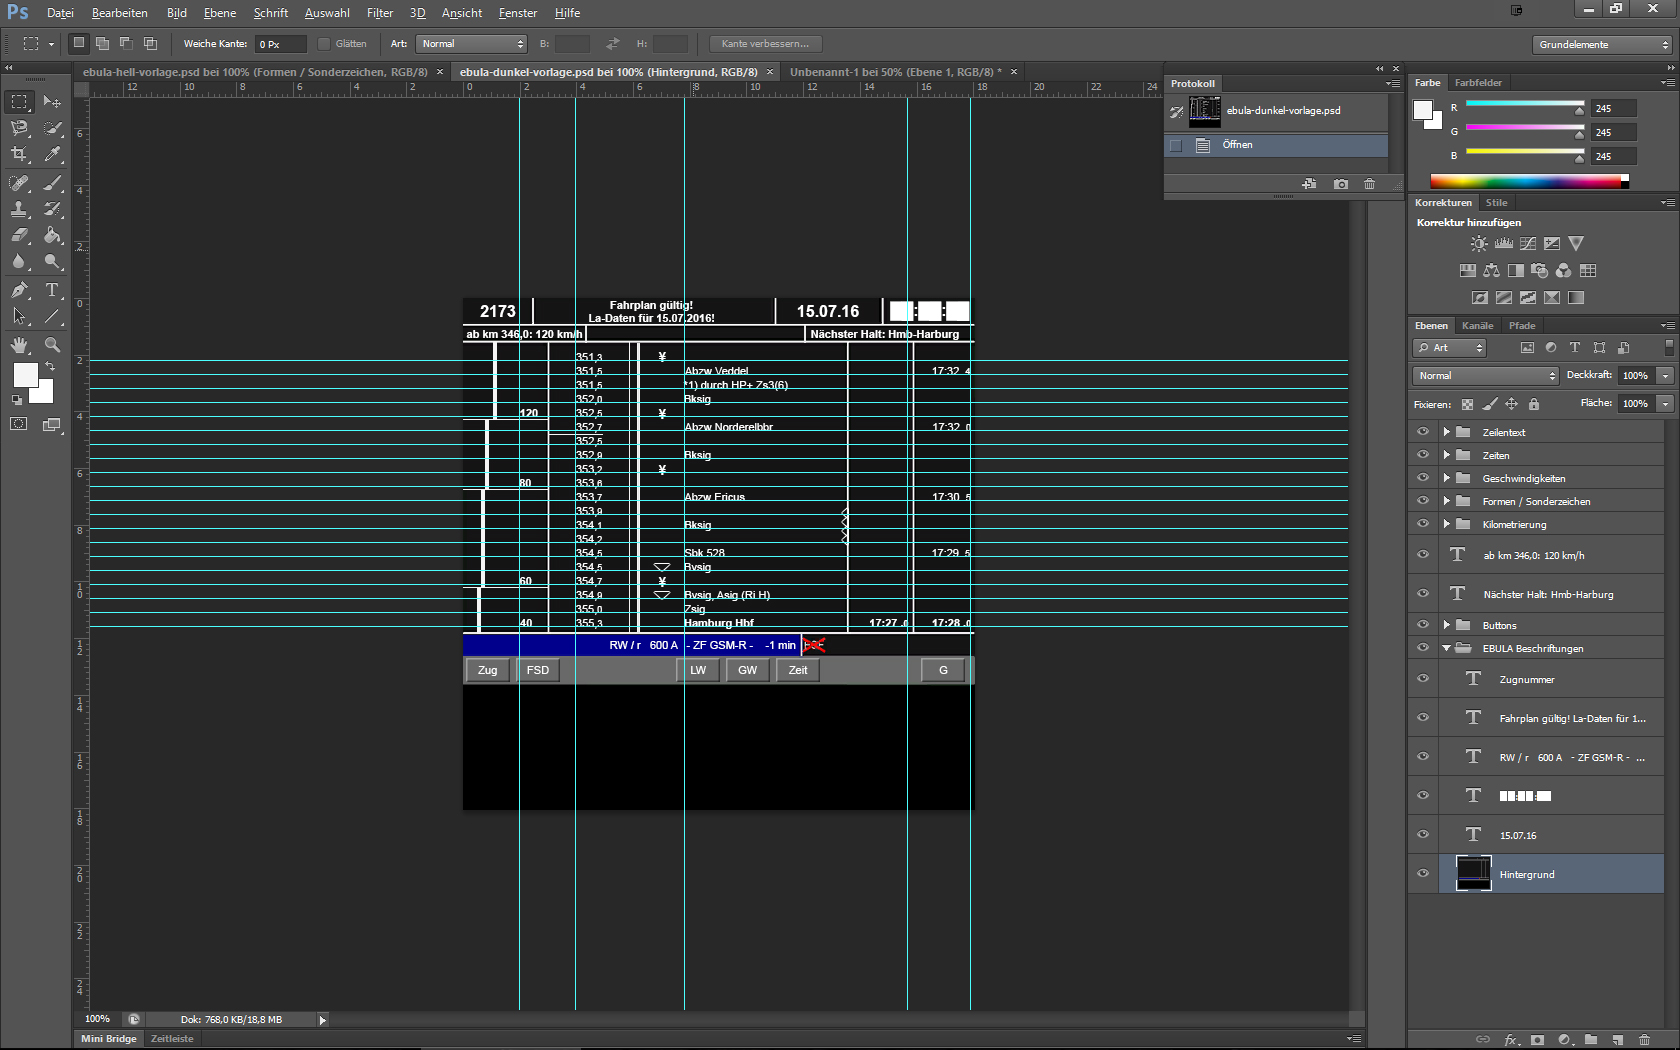
Task: Open the layer blend mode dropdown
Action: pos(1486,376)
